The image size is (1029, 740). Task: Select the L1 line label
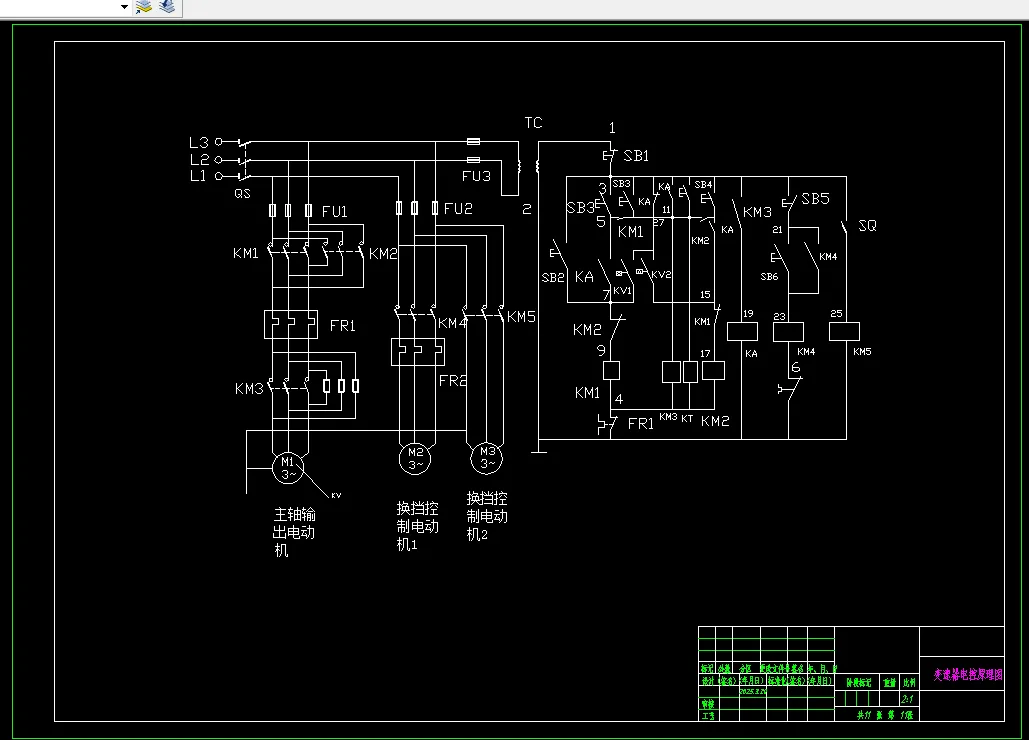pos(198,176)
